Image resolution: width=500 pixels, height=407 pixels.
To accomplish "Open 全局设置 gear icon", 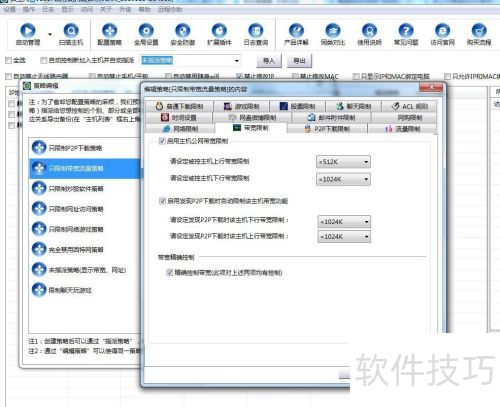I will [x=146, y=30].
